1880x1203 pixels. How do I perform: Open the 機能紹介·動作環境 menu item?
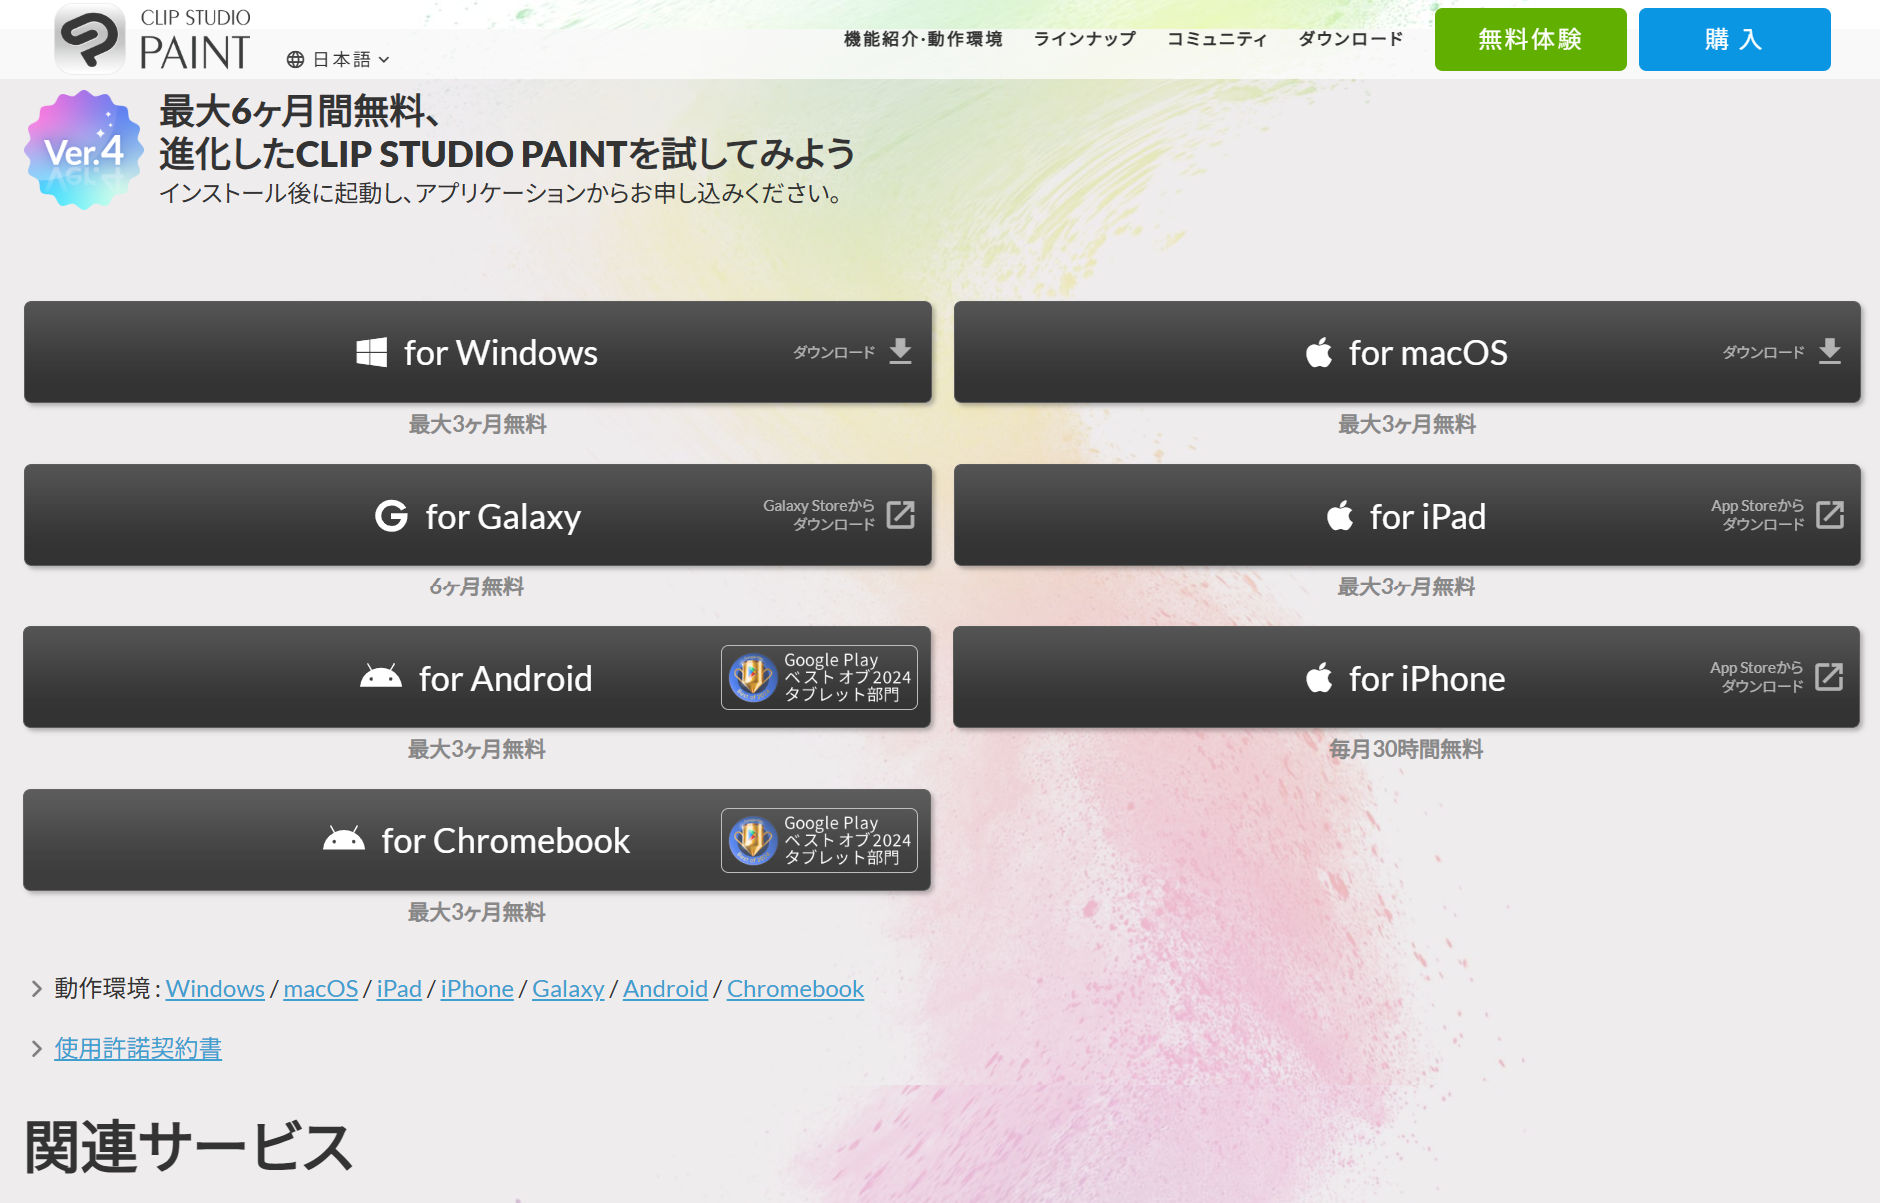(922, 39)
